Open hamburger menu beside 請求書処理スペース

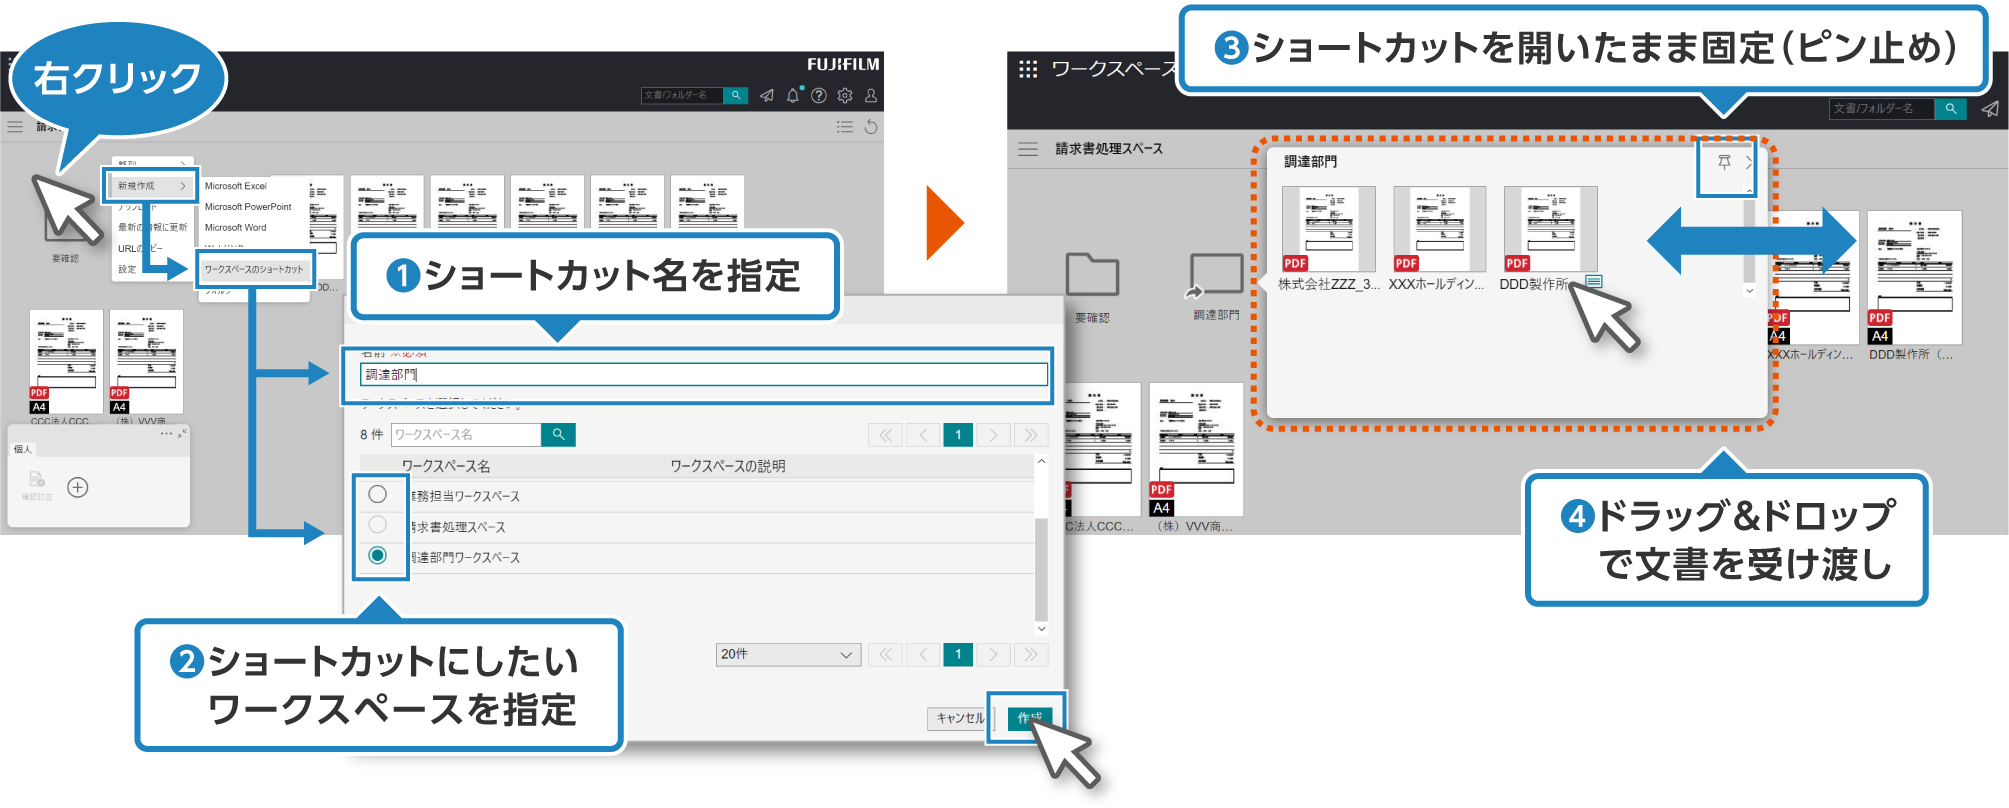(x=1028, y=148)
